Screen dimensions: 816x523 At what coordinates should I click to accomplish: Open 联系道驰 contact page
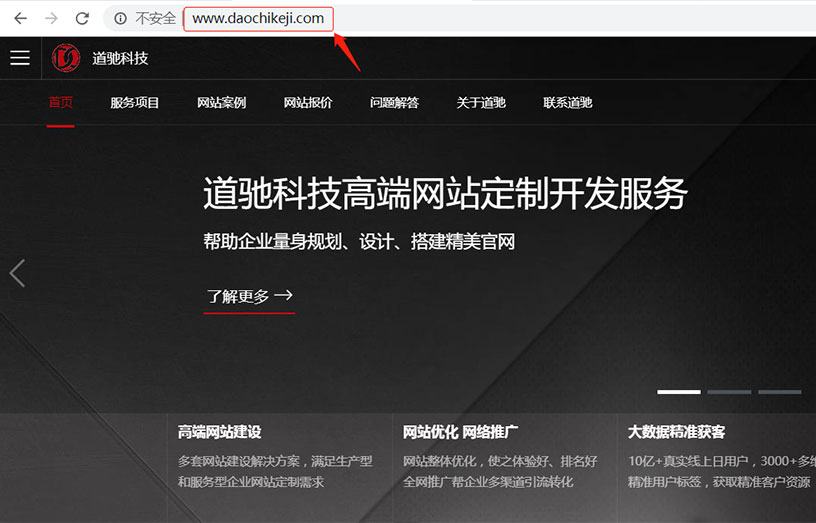pos(568,103)
